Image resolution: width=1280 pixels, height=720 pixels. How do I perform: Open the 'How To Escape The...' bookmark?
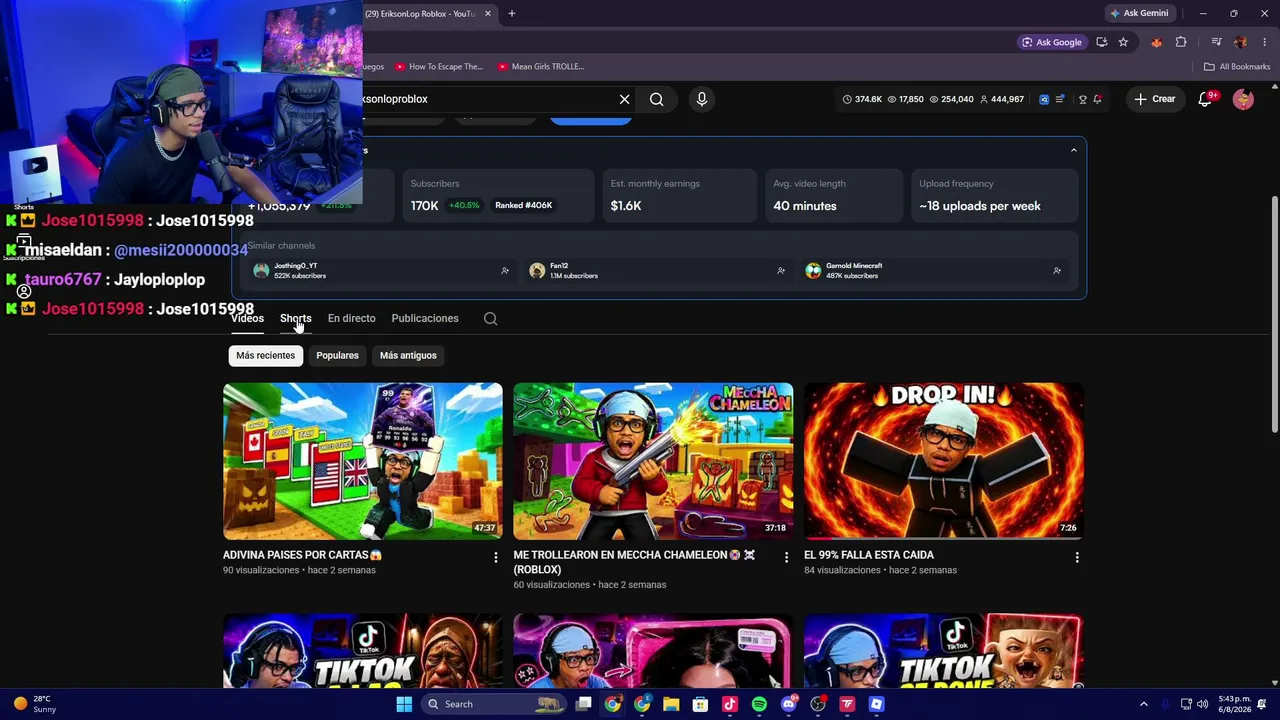[439, 67]
